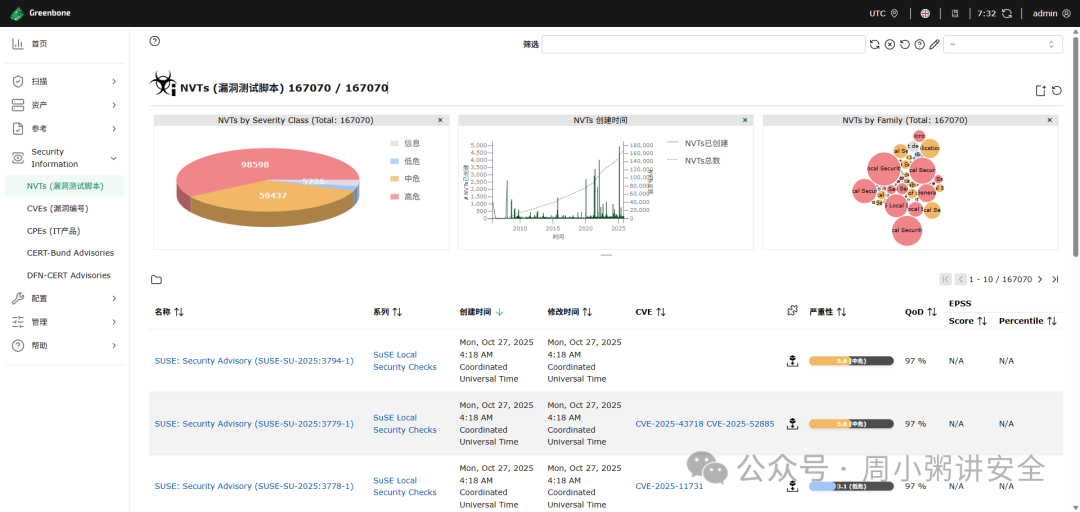Click the edit filter pencil icon
Viewport: 1080px width, 512px height.
coord(934,44)
